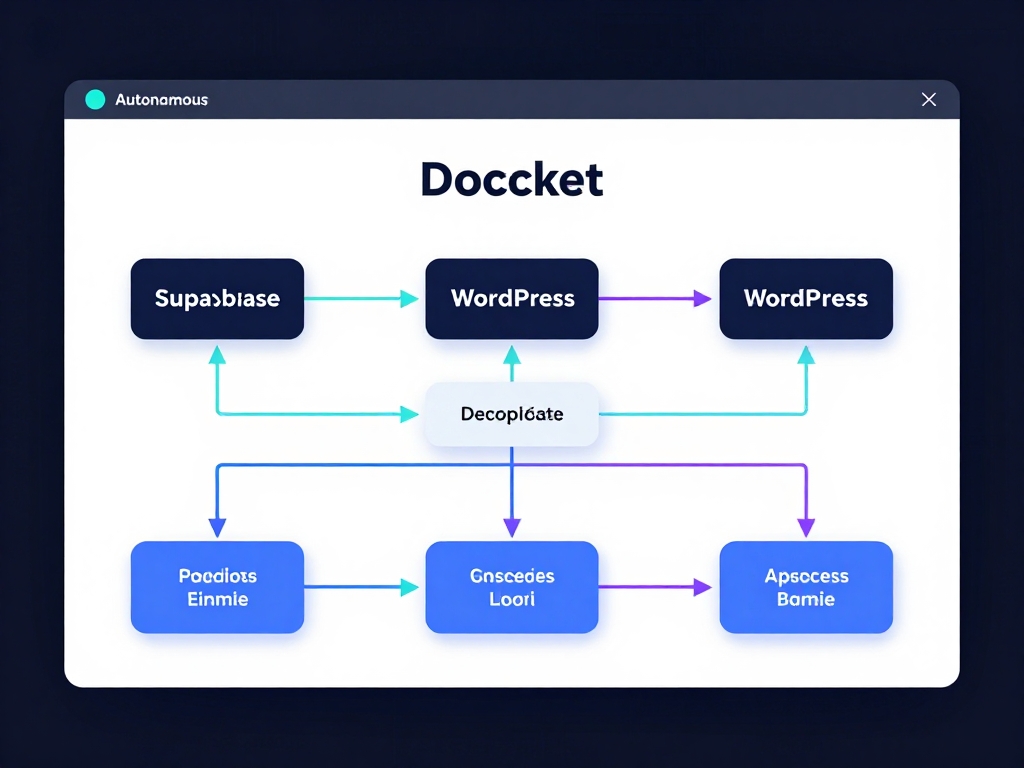The width and height of the screenshot is (1024, 768).
Task: Click the Gnscedes Loori node
Action: (511, 587)
